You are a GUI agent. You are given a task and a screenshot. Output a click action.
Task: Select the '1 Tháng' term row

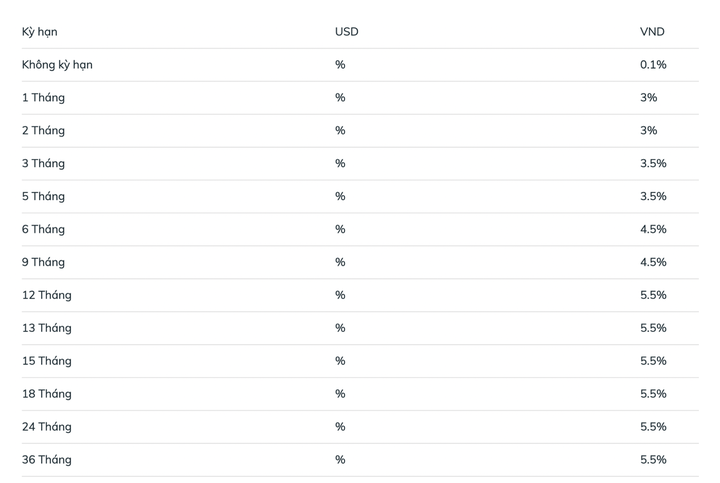pyautogui.click(x=360, y=98)
